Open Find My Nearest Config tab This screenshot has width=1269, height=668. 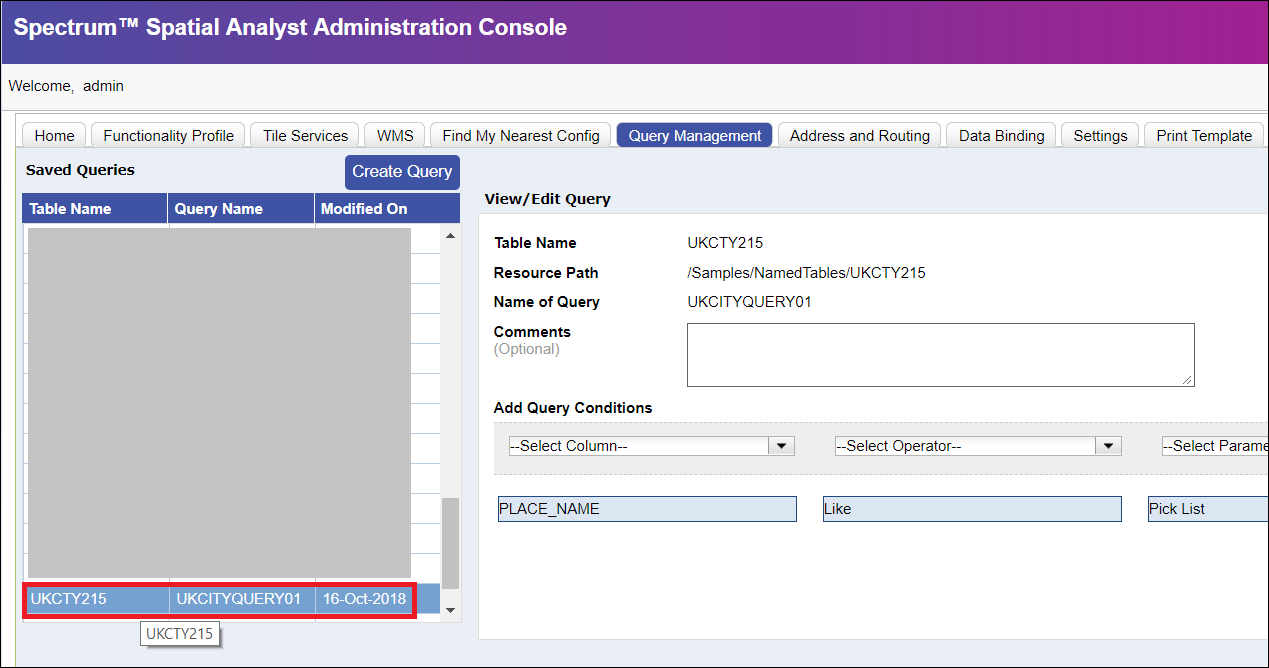pyautogui.click(x=520, y=135)
